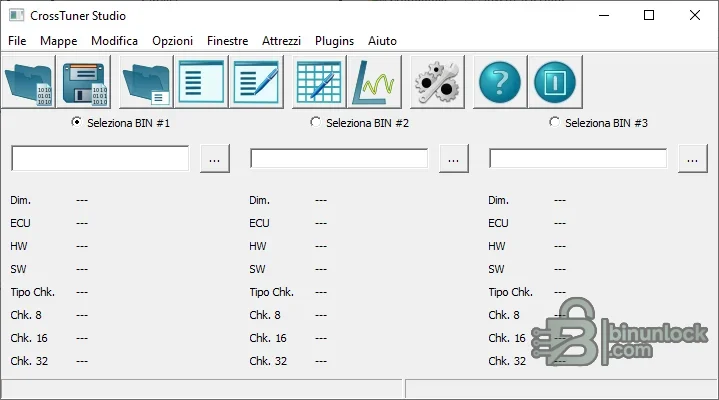Click Chk. 16 label under BIN #1
Viewport: 719px width, 400px height.
(29, 338)
